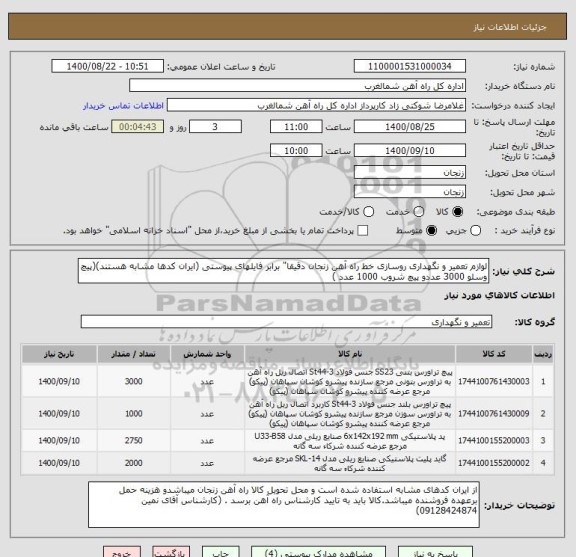The image size is (576, 557).
Task: Click the کد کالا column header
Action: click(x=494, y=354)
